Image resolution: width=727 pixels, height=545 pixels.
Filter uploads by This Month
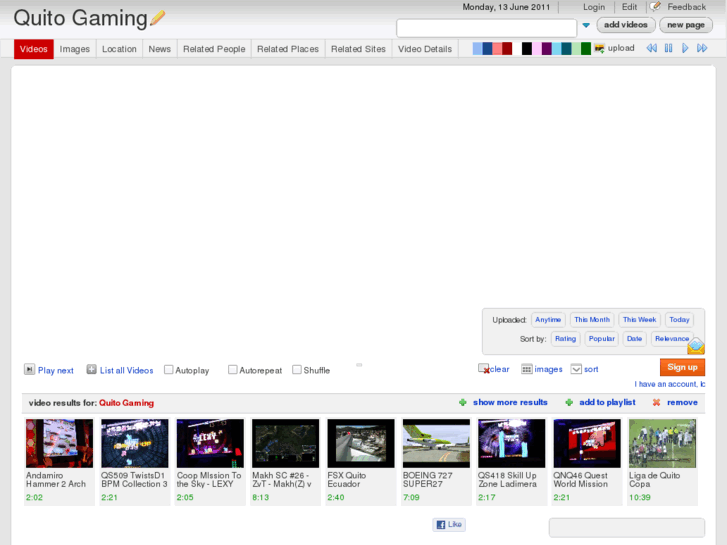[592, 320]
